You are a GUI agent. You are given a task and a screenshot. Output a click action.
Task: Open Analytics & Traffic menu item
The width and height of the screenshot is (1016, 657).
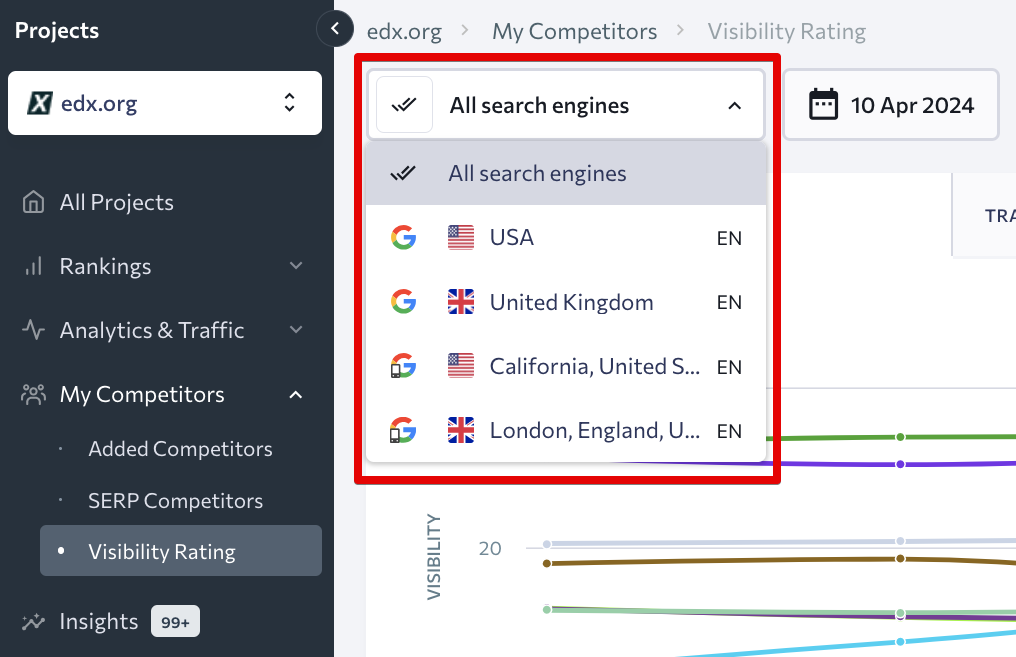coord(152,330)
